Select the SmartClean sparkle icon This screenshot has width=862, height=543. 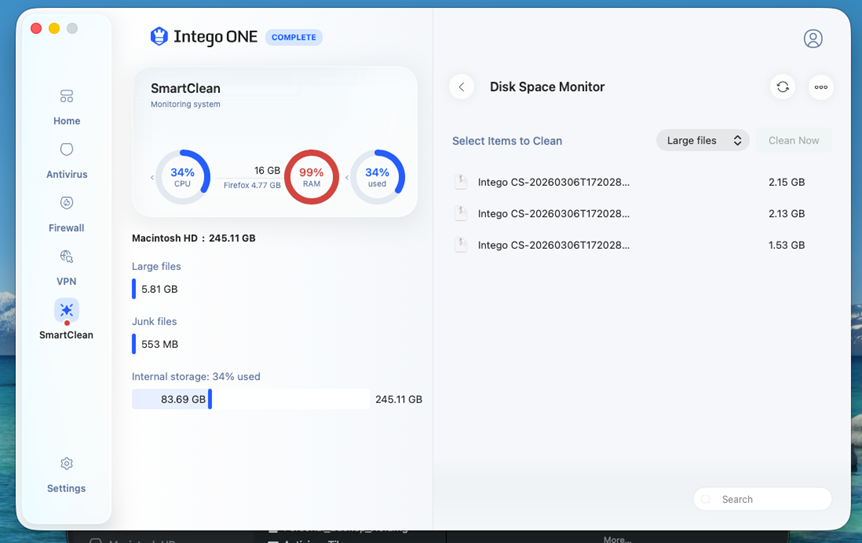click(x=67, y=310)
